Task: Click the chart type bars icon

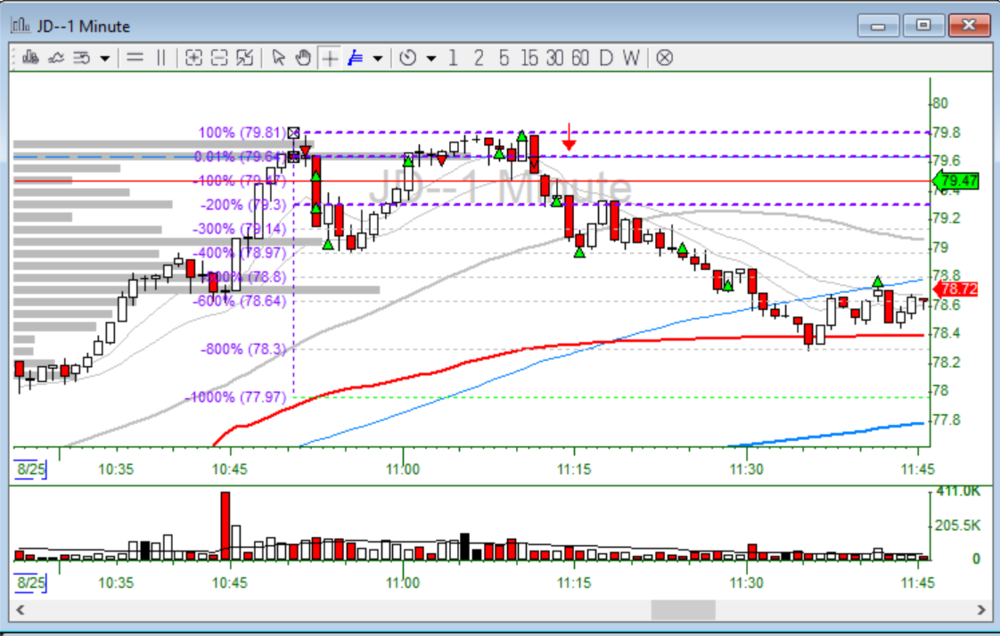Action: 30,58
